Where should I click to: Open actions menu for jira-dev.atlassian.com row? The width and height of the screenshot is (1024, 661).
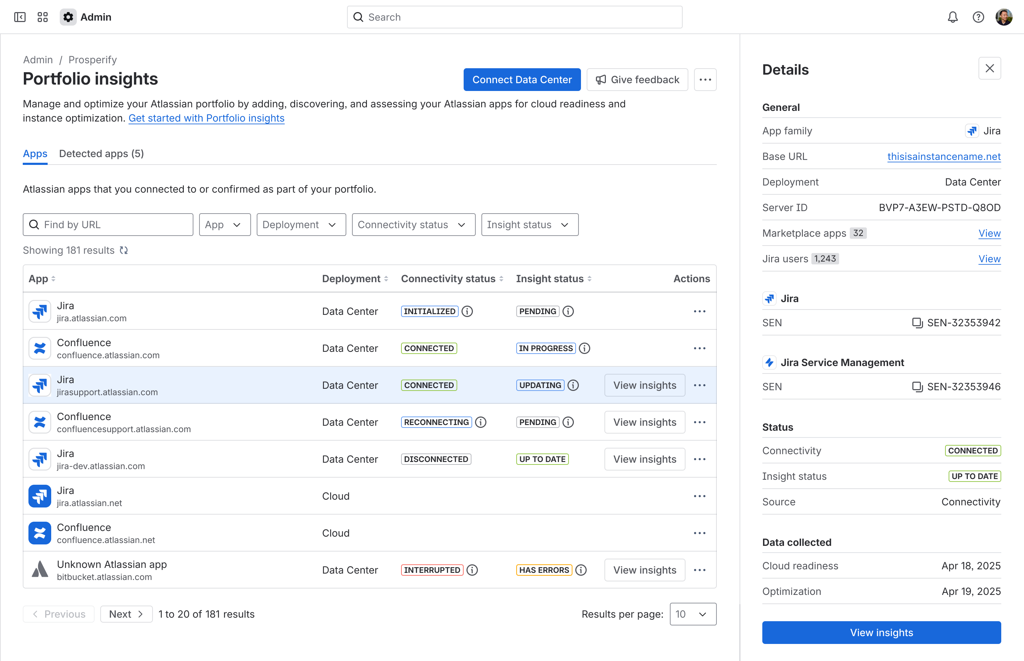(x=699, y=459)
